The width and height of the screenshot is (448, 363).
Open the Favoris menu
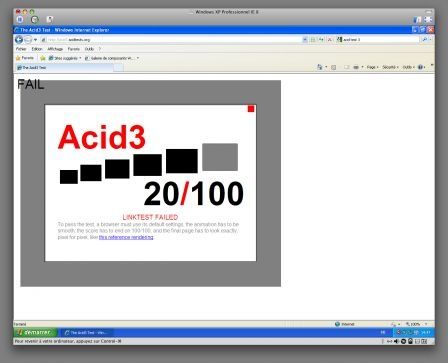click(74, 49)
